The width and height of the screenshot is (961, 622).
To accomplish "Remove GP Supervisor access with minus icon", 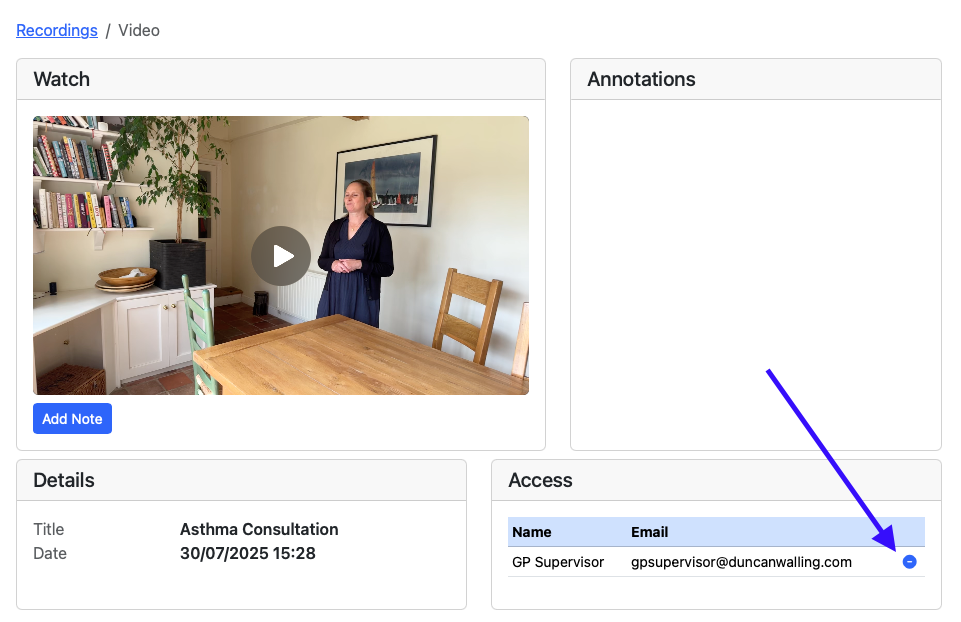I will click(x=909, y=562).
